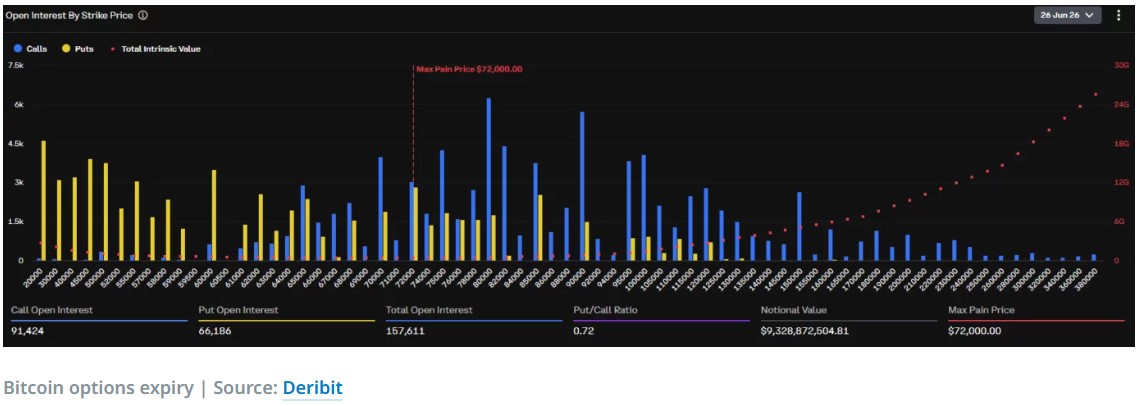Open the three-dot chart options menu
The image size is (1144, 406).
point(1119,15)
